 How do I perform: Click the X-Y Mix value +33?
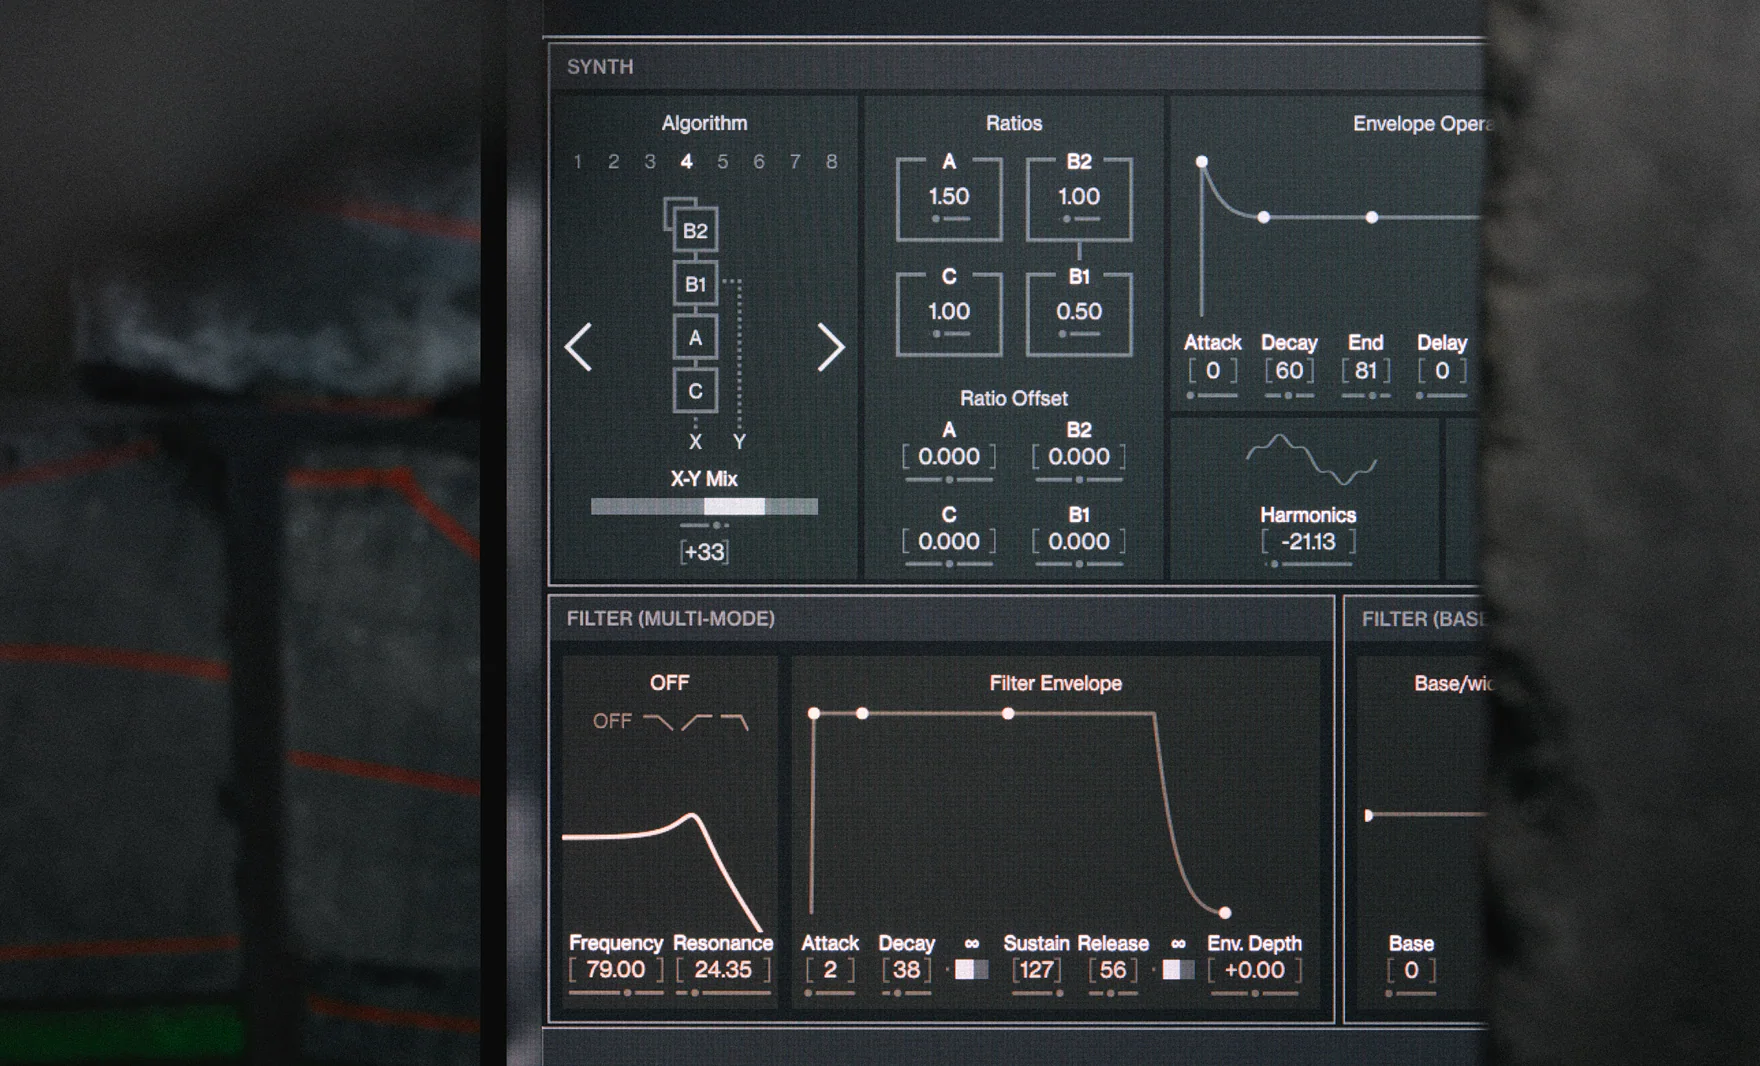704,552
